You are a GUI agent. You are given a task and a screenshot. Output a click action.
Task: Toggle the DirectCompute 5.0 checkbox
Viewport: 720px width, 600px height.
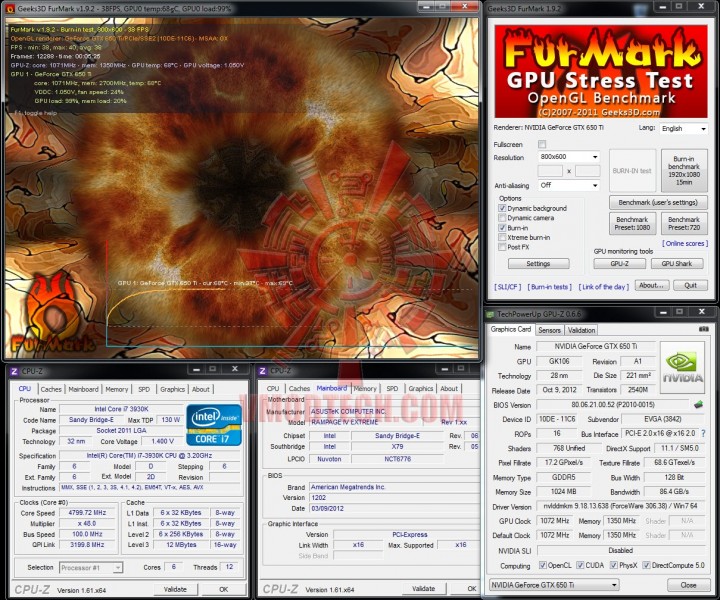click(x=647, y=565)
